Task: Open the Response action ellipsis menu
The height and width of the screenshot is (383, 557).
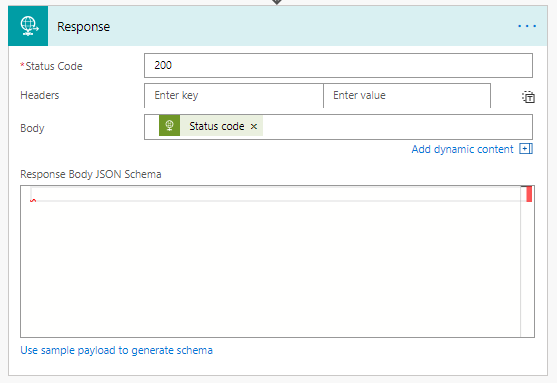Action: [527, 26]
